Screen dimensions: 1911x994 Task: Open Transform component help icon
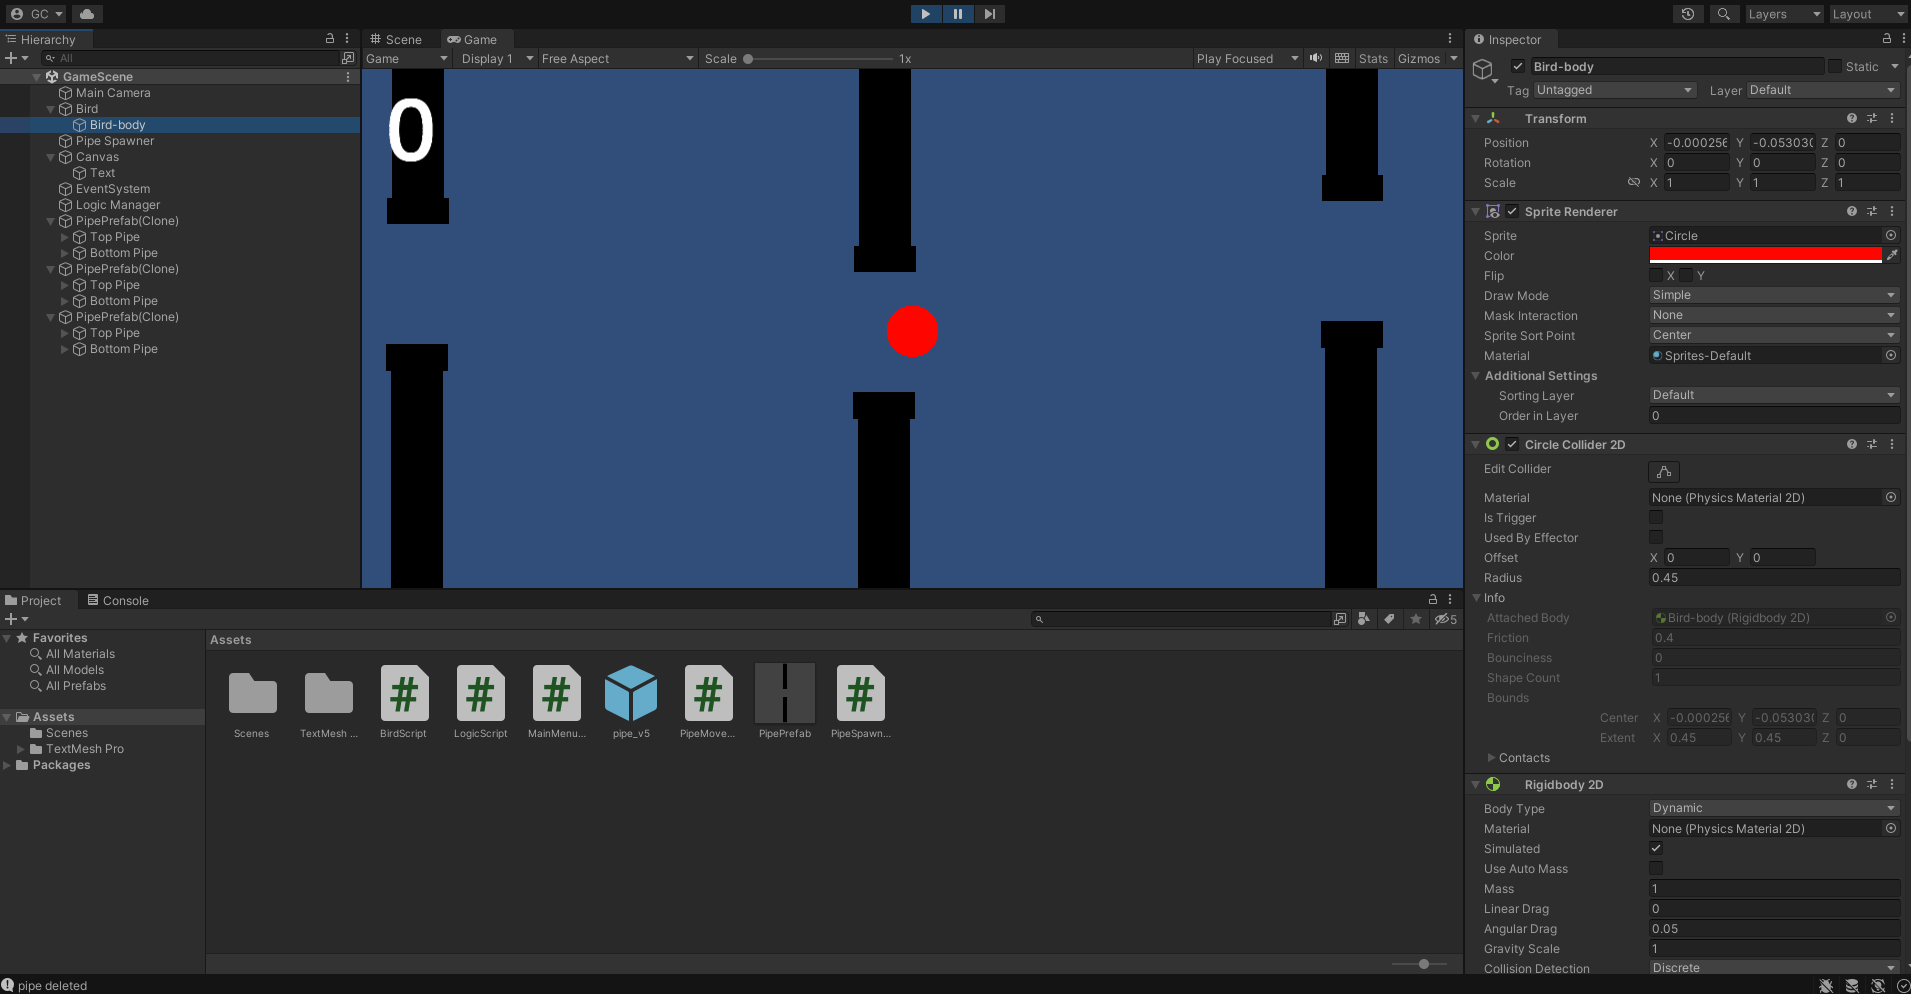pyautogui.click(x=1852, y=118)
